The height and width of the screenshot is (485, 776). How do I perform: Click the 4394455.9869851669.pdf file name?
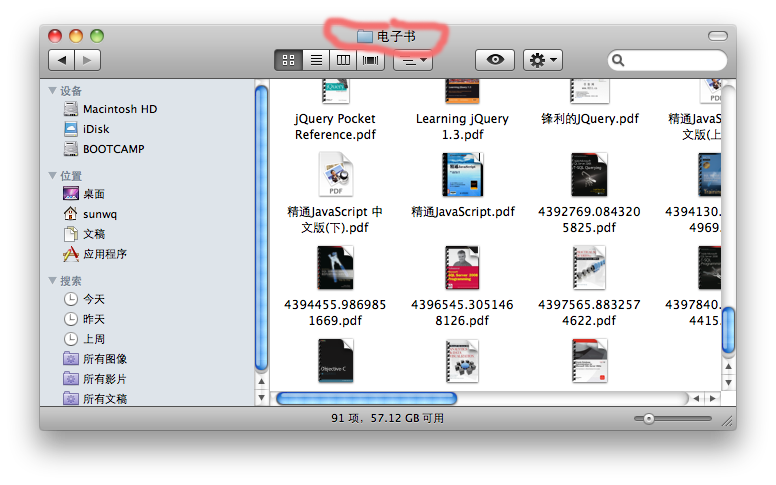point(335,313)
